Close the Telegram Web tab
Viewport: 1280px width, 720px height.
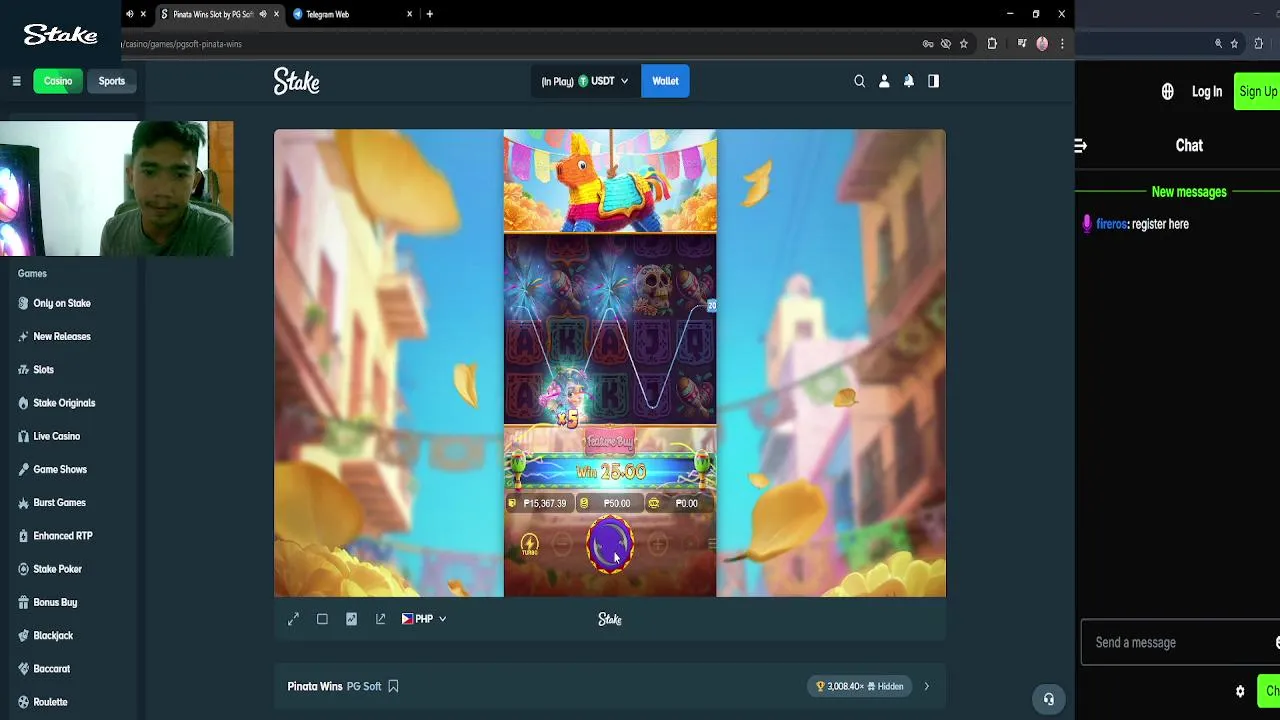[x=409, y=14]
